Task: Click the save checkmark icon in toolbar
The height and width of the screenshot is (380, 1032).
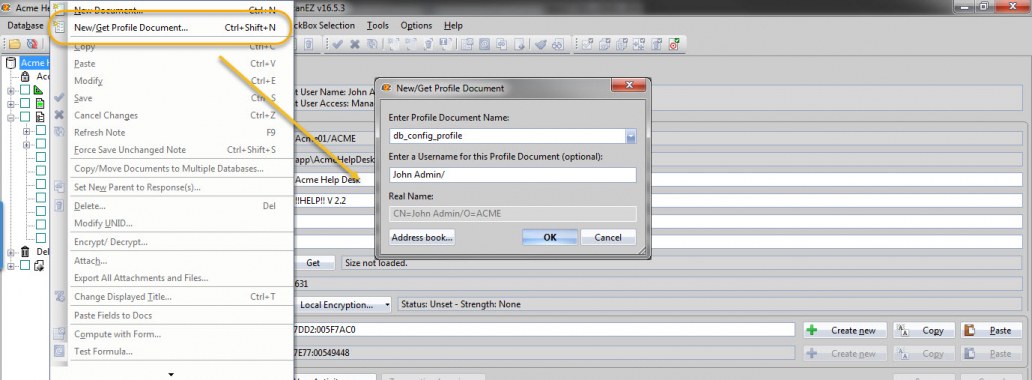Action: [x=338, y=44]
